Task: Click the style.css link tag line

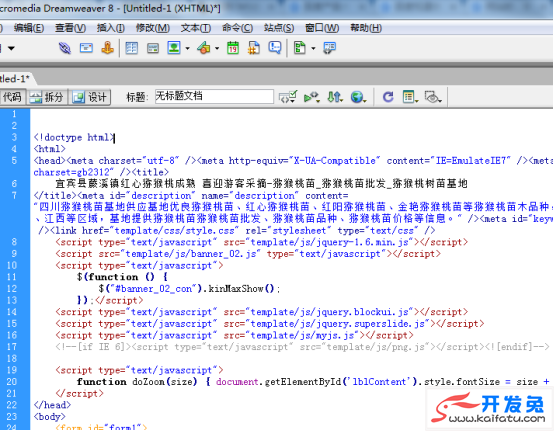Action: coord(237,231)
